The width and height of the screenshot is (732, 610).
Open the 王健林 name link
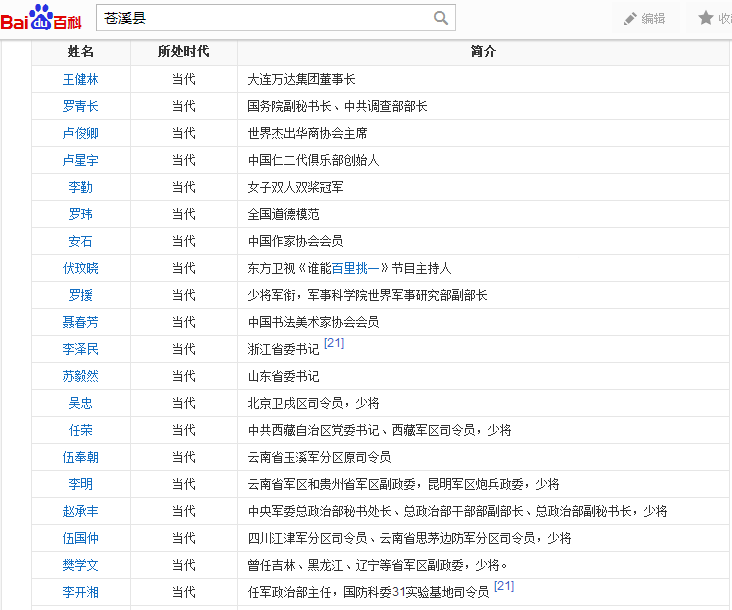81,79
